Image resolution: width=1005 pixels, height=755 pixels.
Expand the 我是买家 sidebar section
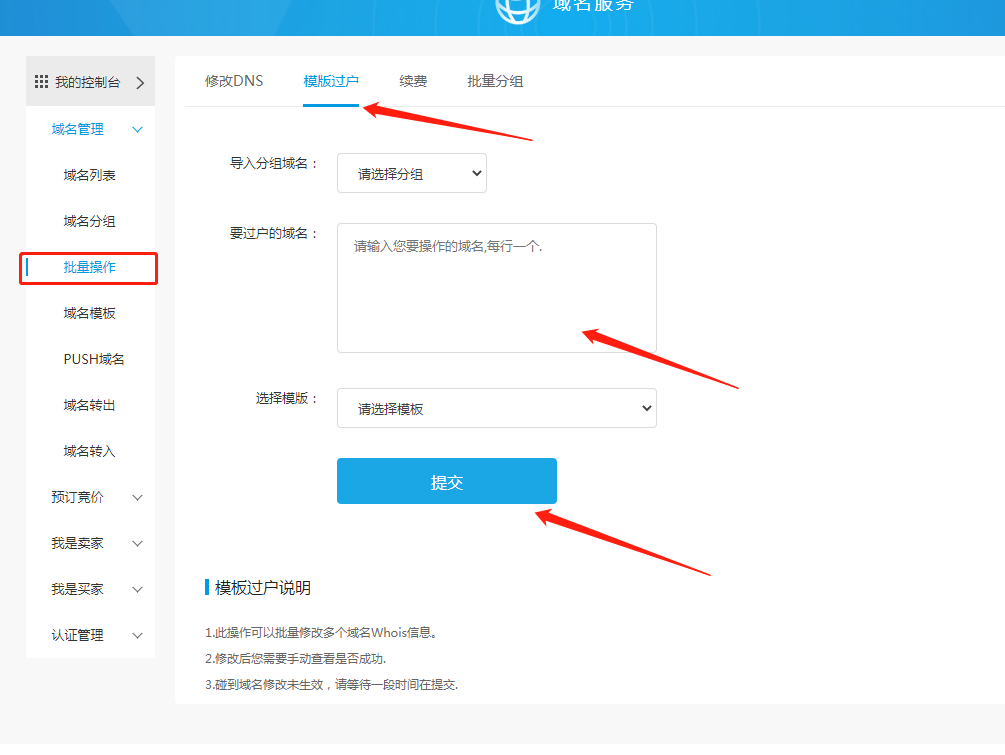click(138, 589)
